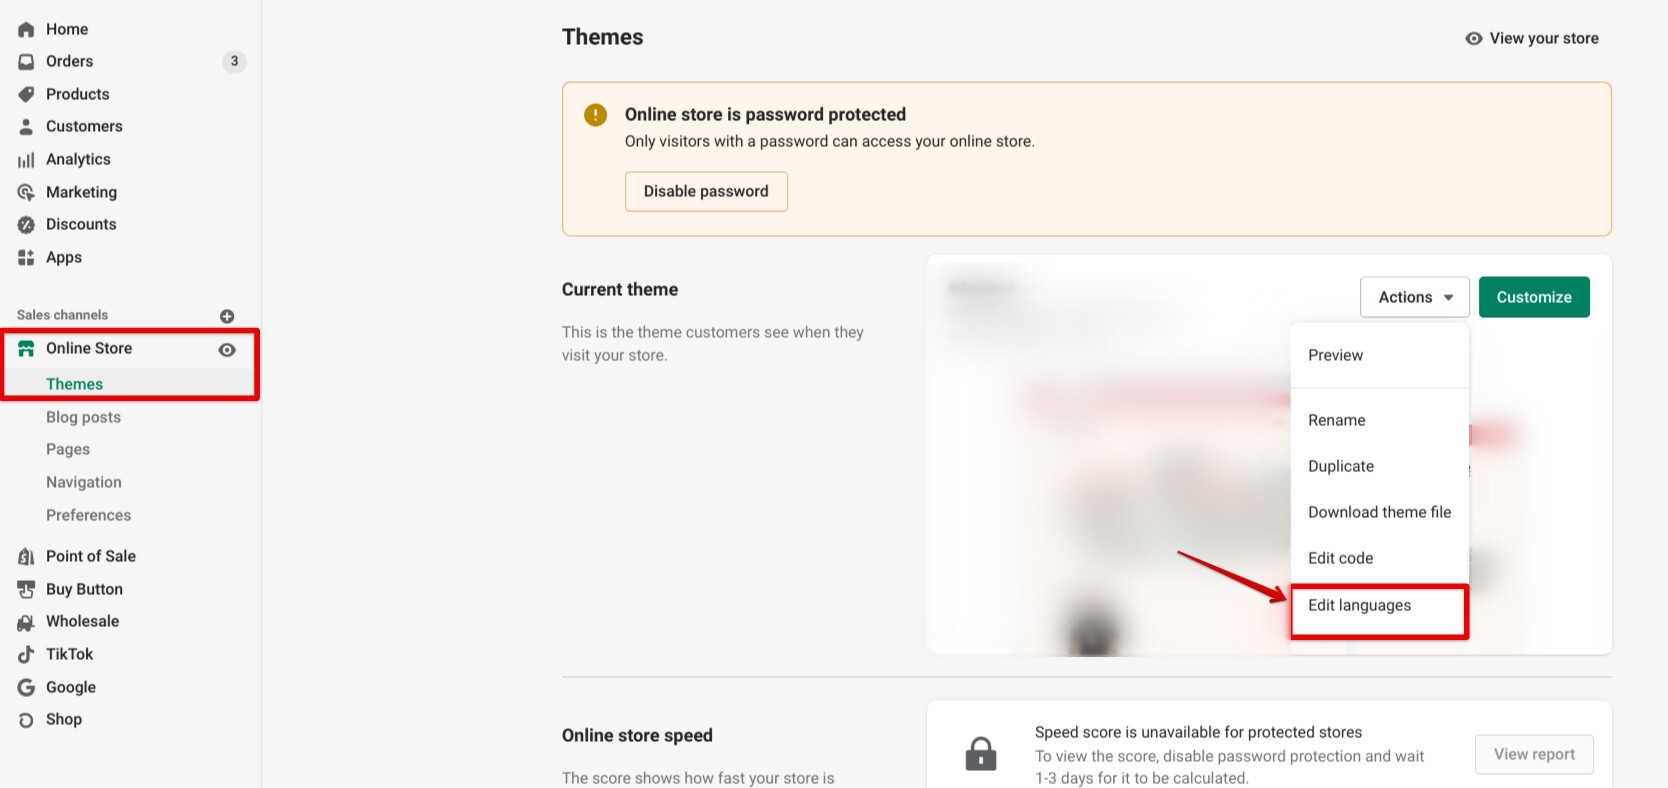
Task: Click the Products tag icon
Action: point(26,94)
